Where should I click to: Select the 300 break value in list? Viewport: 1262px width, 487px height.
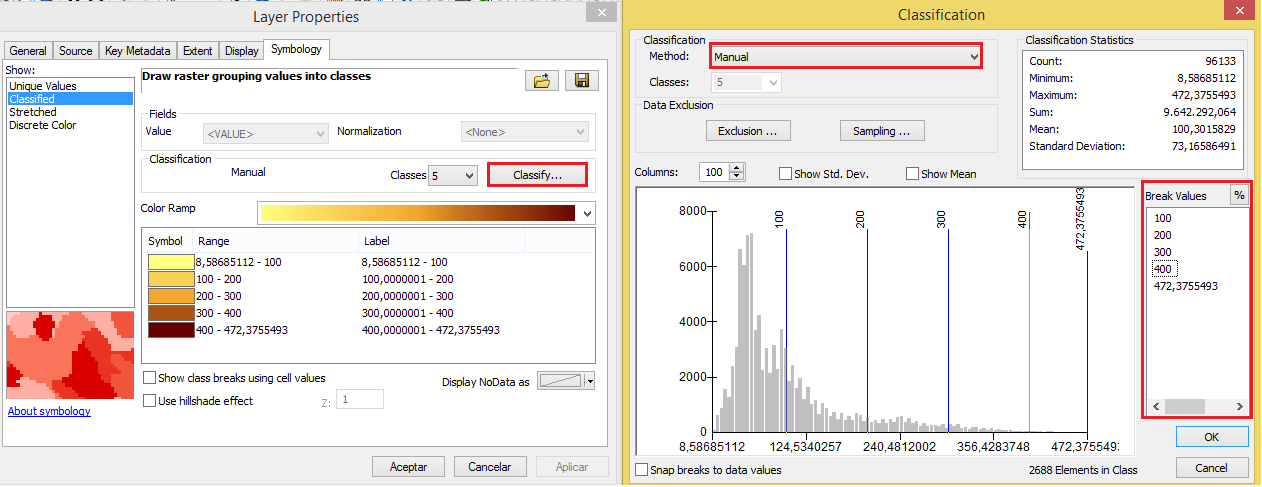tap(1163, 252)
